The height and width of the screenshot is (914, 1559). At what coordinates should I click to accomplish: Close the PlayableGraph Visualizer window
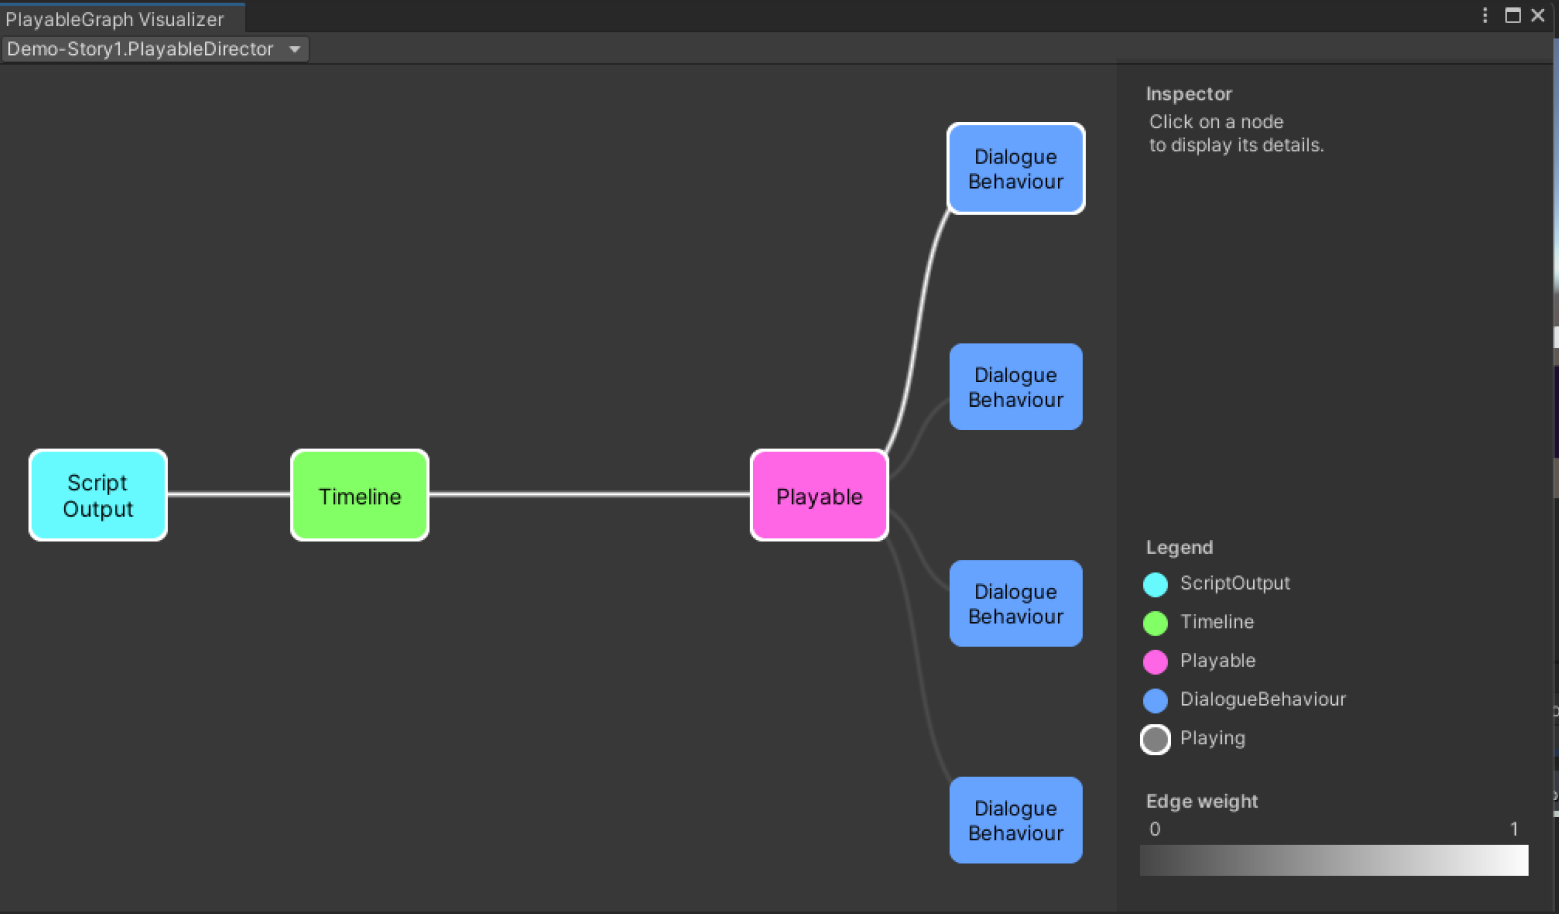1538,15
